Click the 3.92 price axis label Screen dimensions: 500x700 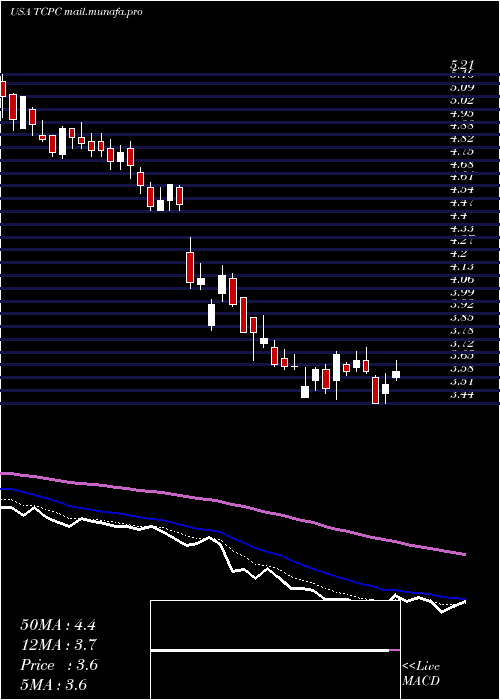pyautogui.click(x=462, y=305)
